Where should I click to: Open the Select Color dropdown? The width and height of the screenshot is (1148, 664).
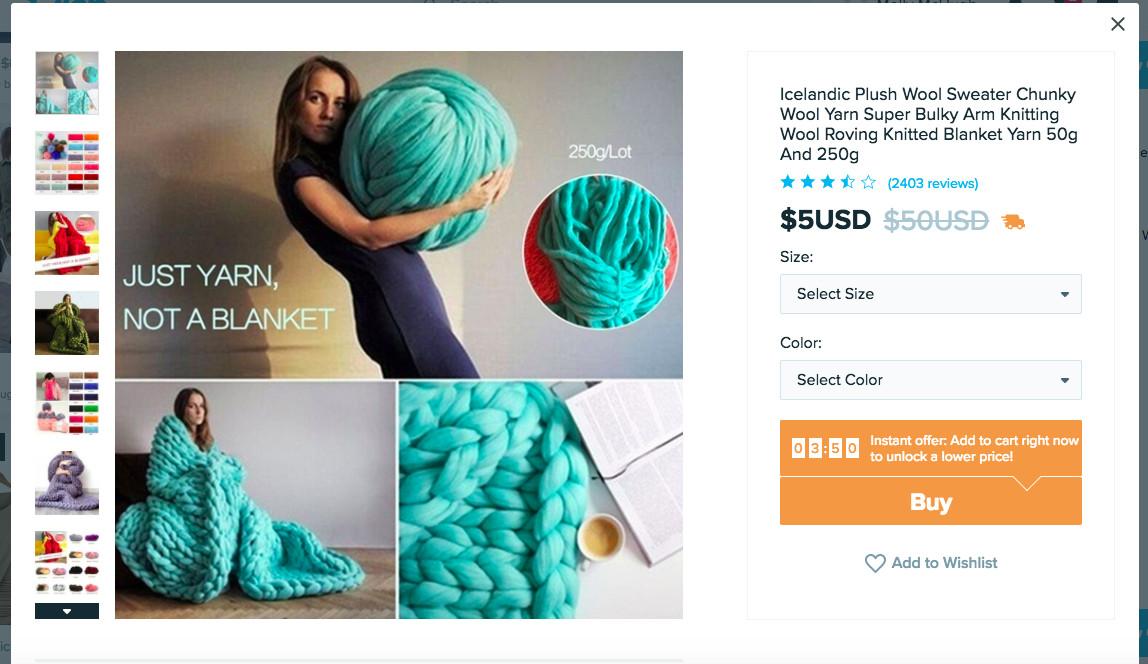point(931,380)
